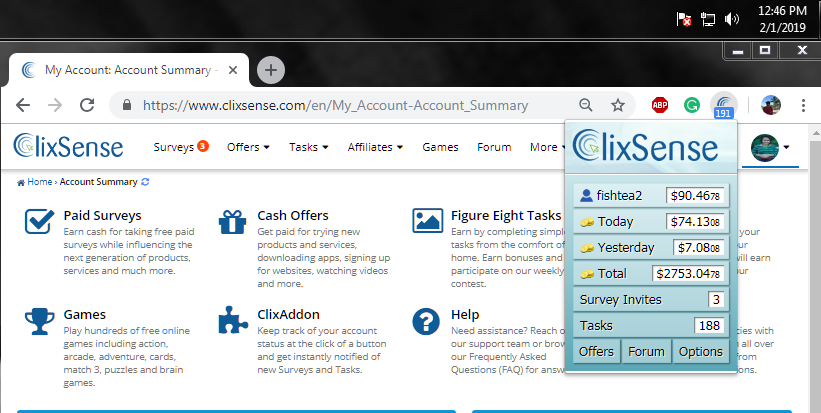The height and width of the screenshot is (413, 821).
Task: Click the Today earnings row in popup
Action: 651,221
